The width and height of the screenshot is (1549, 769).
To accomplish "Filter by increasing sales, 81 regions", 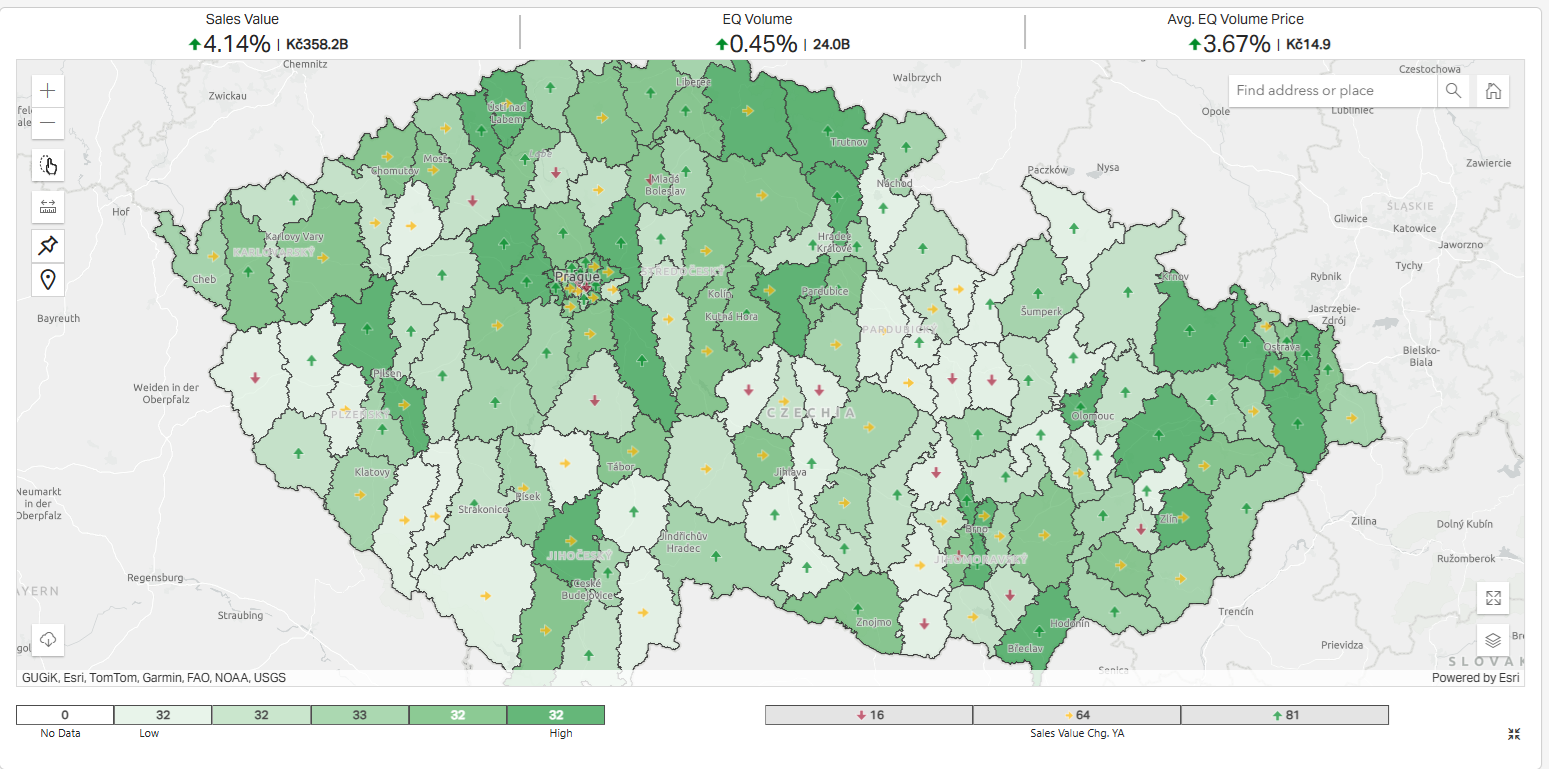I will tap(1285, 715).
